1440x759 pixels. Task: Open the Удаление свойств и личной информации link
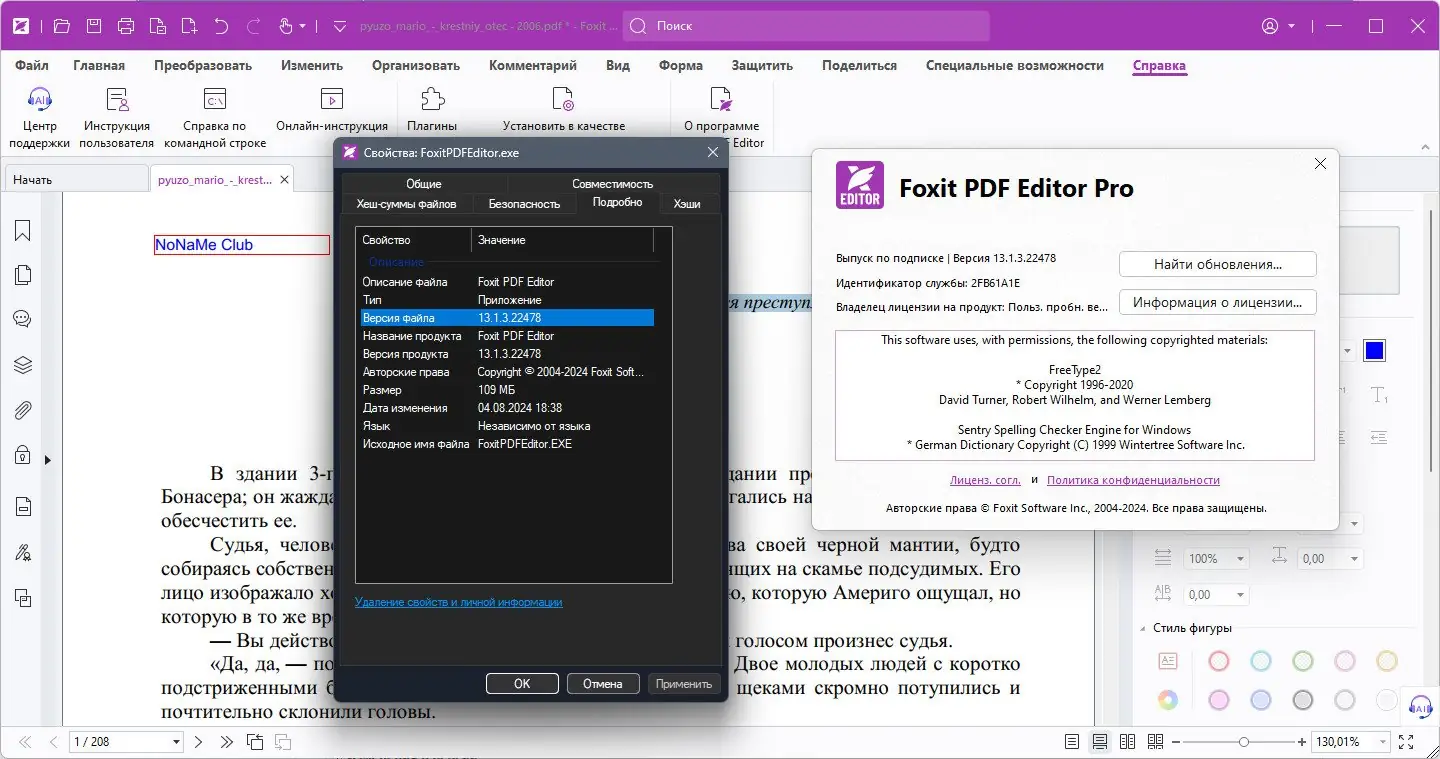pyautogui.click(x=460, y=602)
